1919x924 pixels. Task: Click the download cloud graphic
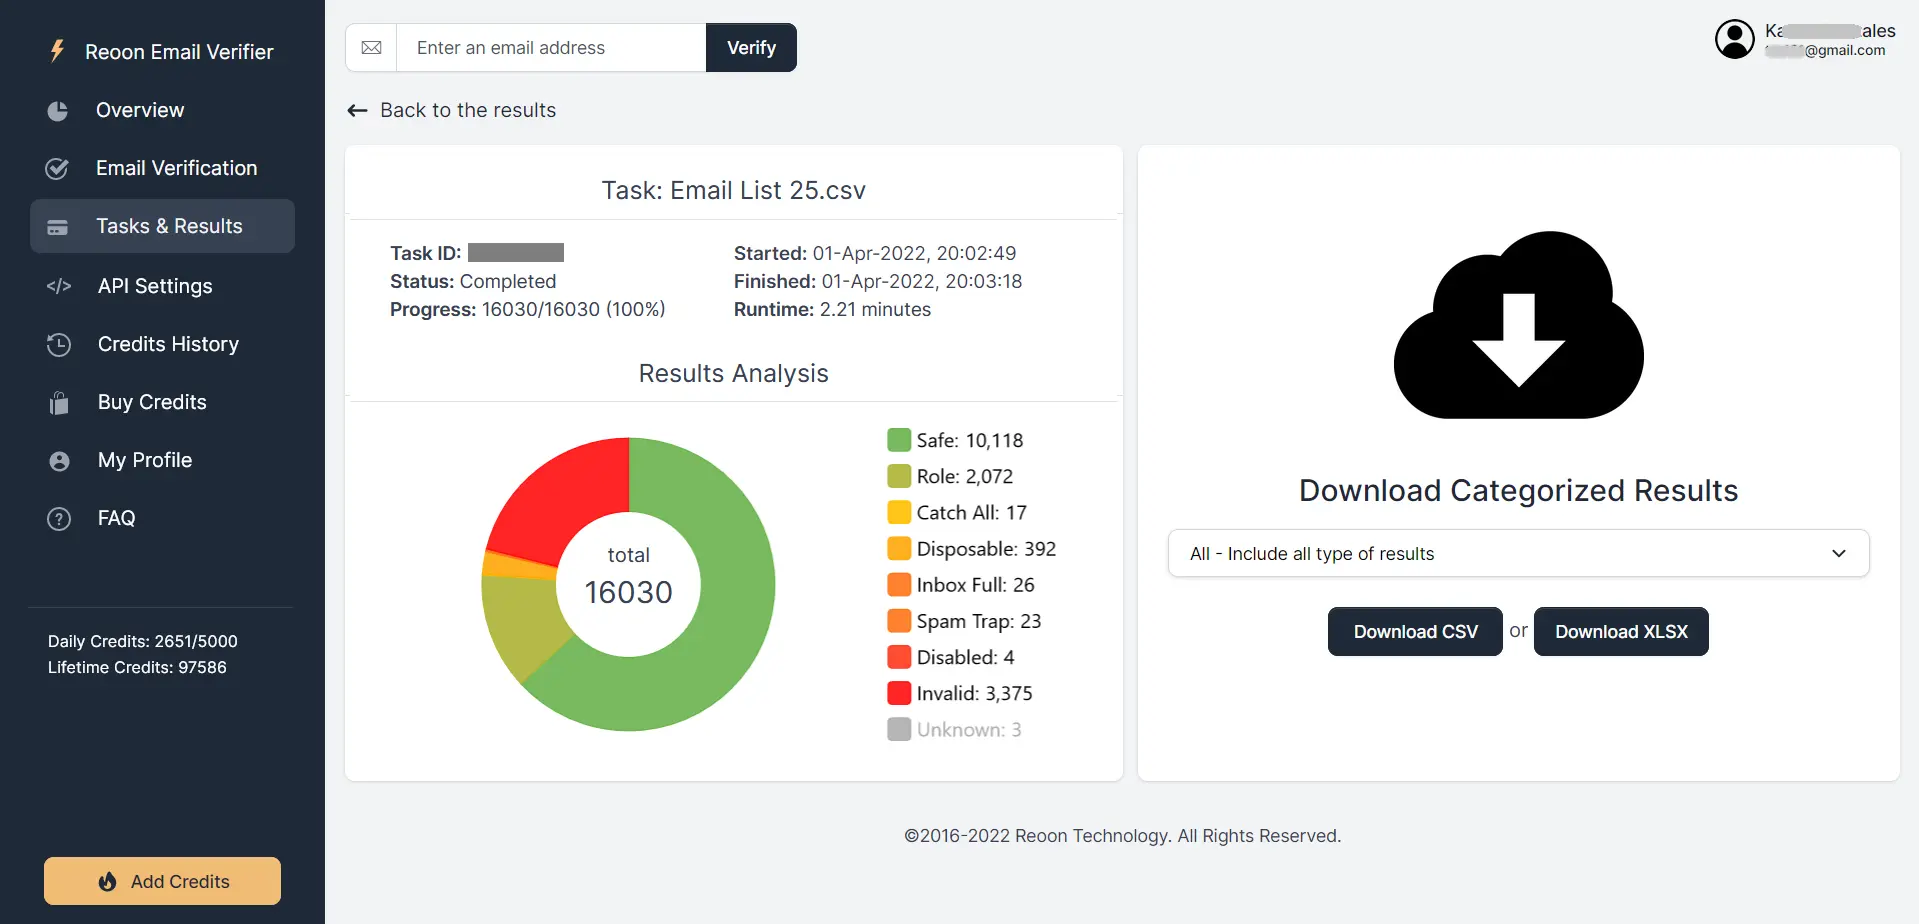point(1517,325)
